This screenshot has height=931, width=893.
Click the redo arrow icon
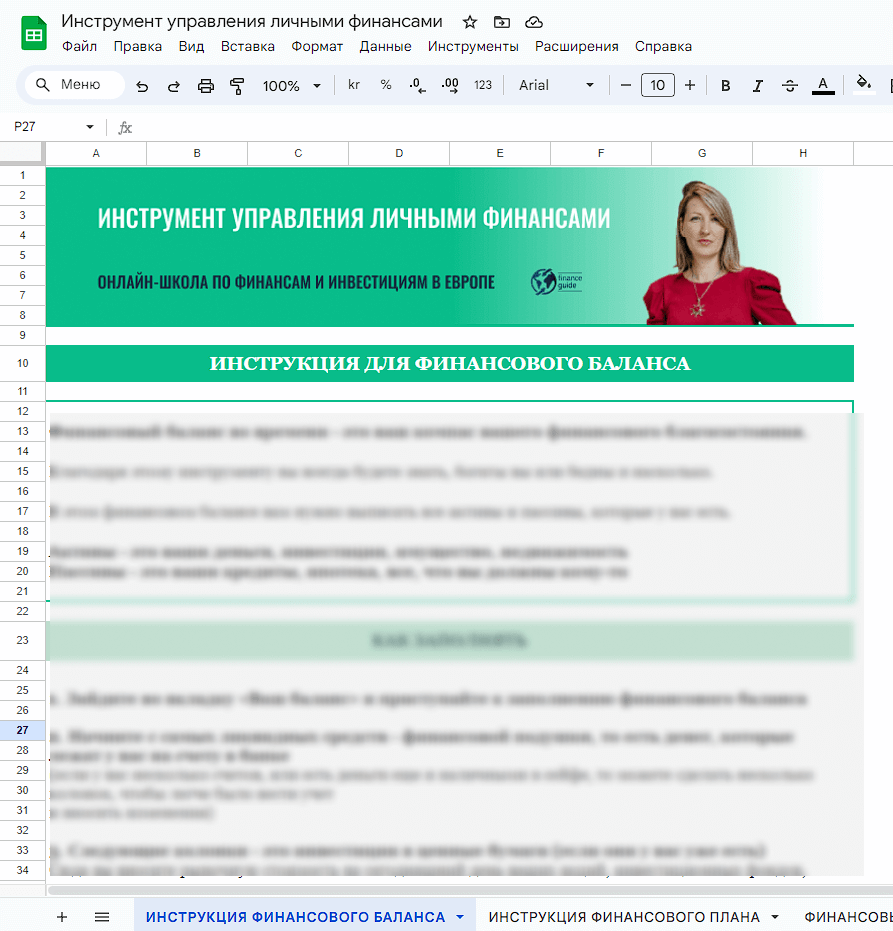click(x=173, y=86)
